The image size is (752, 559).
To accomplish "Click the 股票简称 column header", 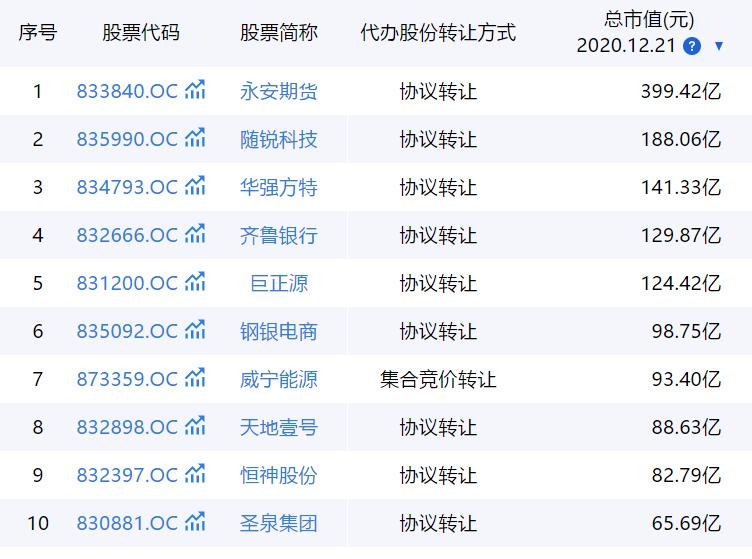I will coord(279,33).
